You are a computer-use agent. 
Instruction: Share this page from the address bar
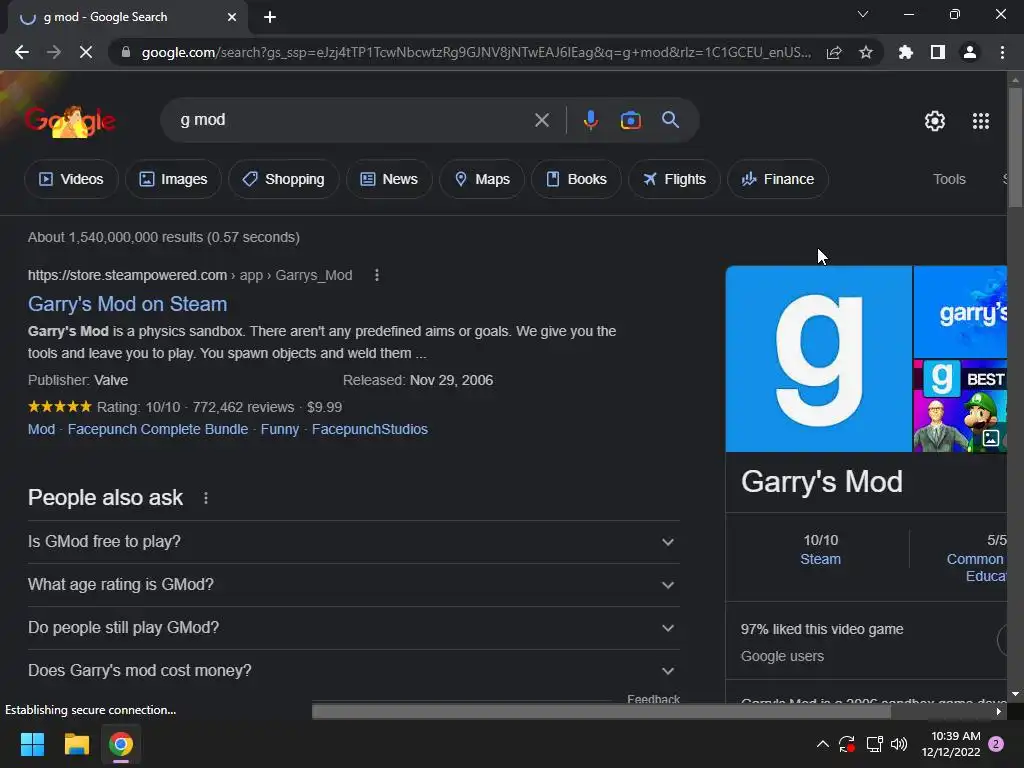click(834, 52)
